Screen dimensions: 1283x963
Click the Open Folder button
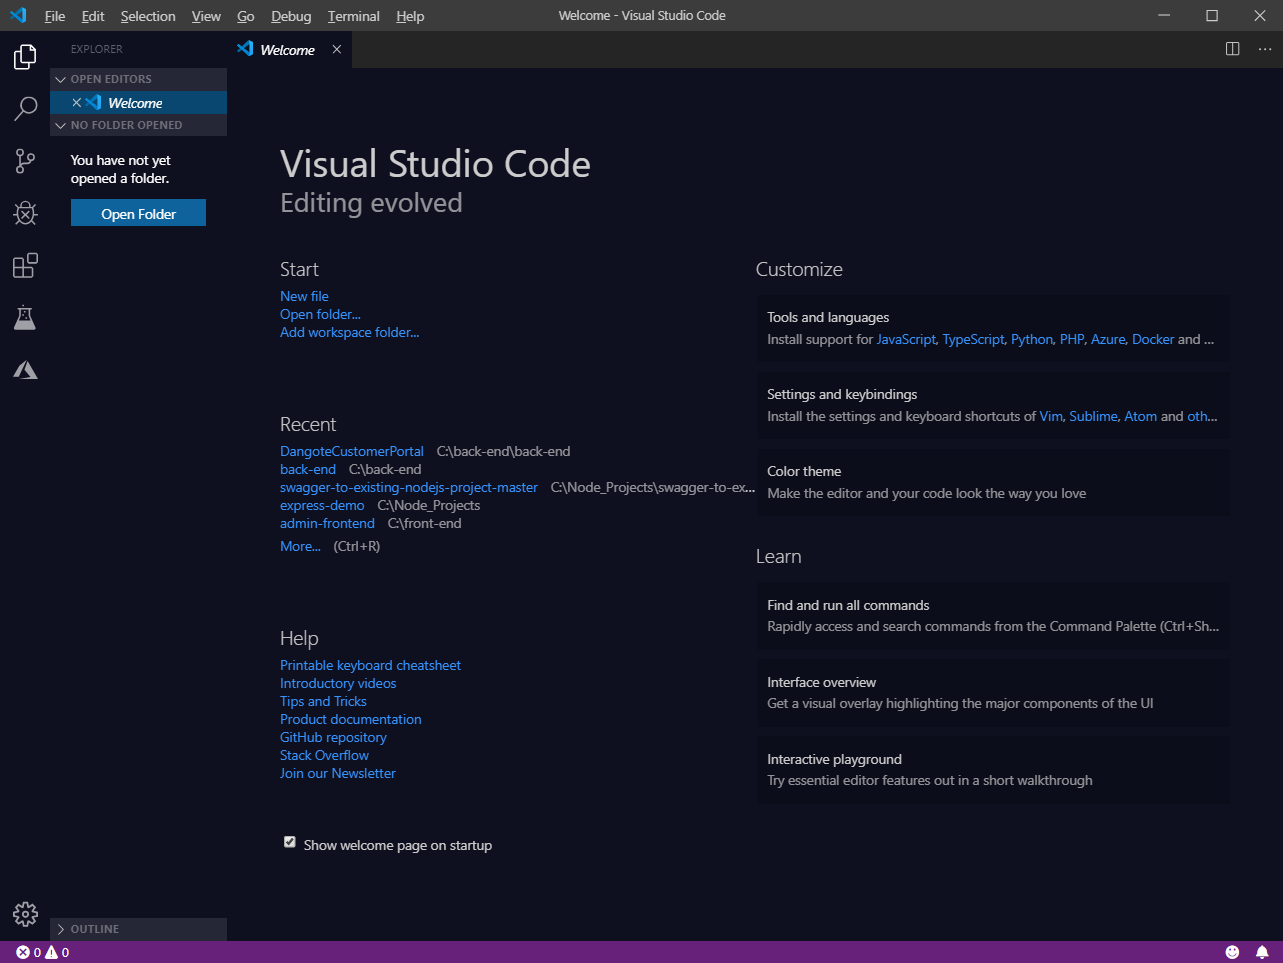click(x=138, y=212)
